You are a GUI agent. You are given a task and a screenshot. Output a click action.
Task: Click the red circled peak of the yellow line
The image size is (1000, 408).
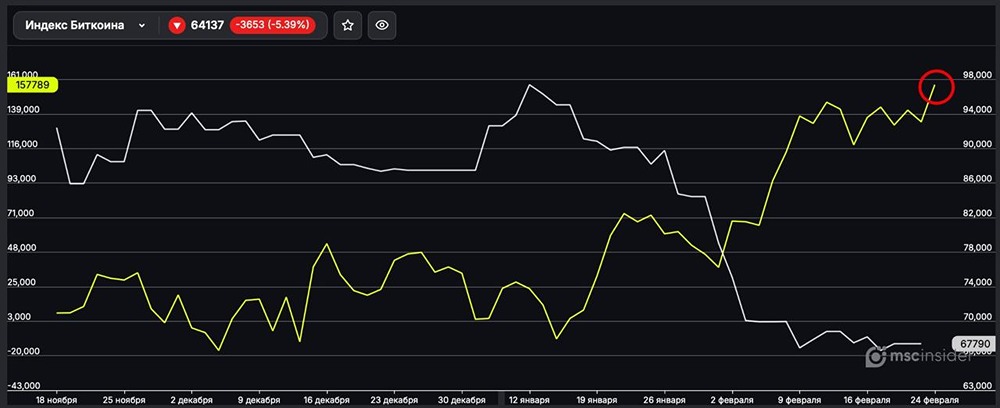tap(936, 87)
